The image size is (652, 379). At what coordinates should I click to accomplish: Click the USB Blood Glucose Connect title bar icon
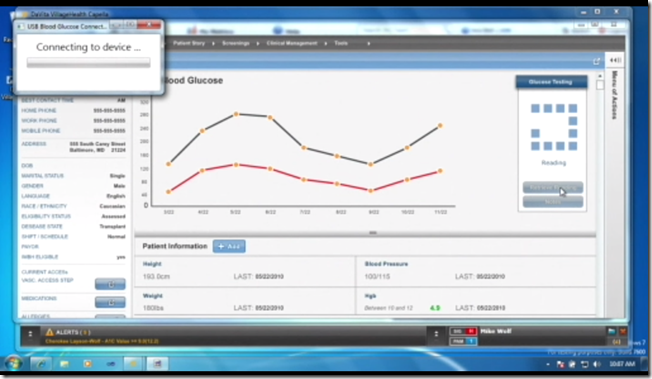coord(20,27)
